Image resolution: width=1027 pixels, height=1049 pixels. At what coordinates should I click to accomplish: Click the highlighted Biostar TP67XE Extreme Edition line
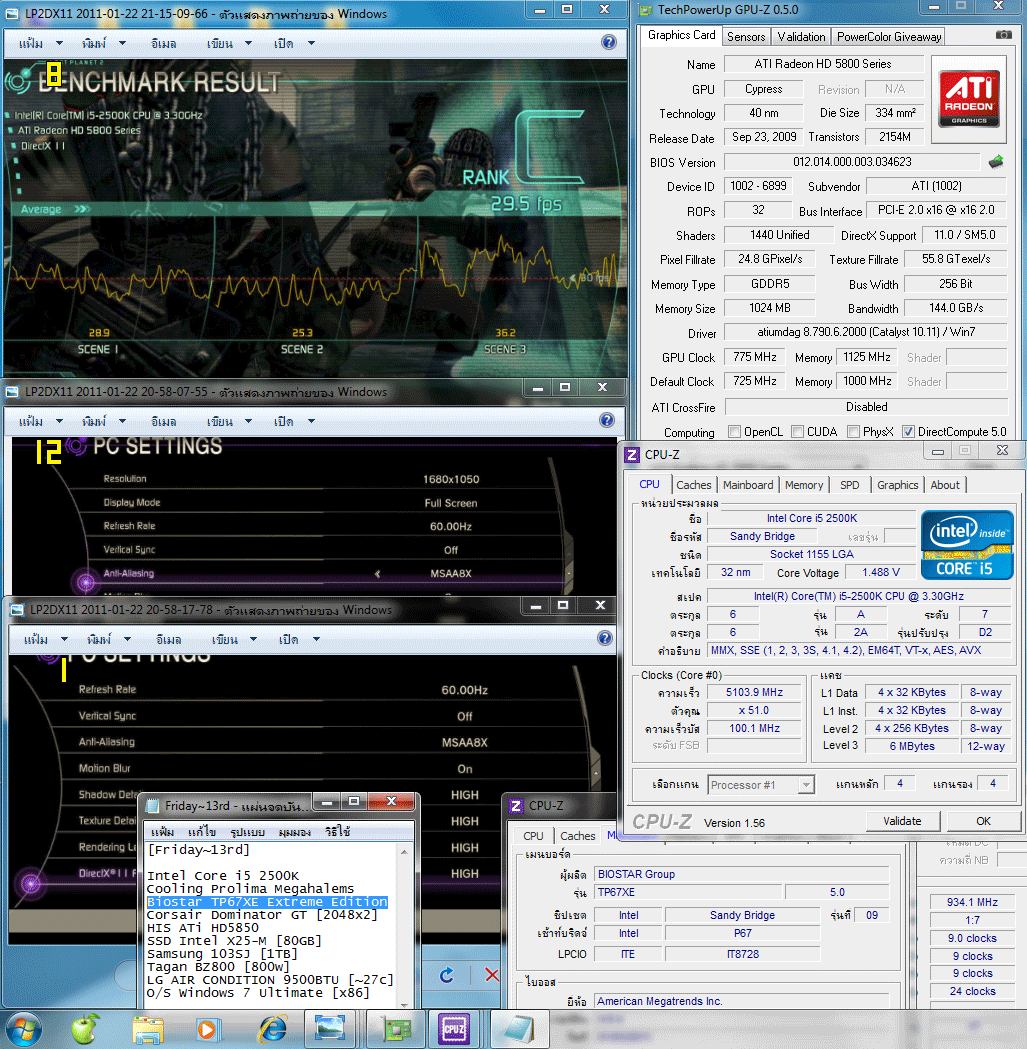267,902
